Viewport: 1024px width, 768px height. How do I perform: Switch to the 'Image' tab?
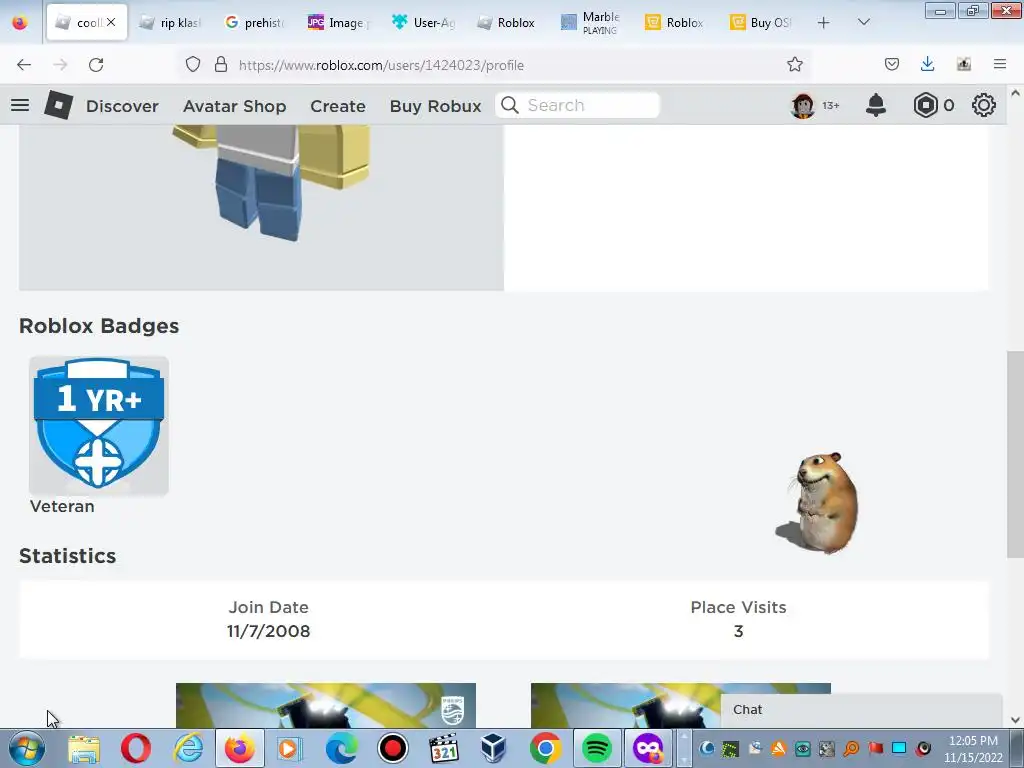(339, 23)
